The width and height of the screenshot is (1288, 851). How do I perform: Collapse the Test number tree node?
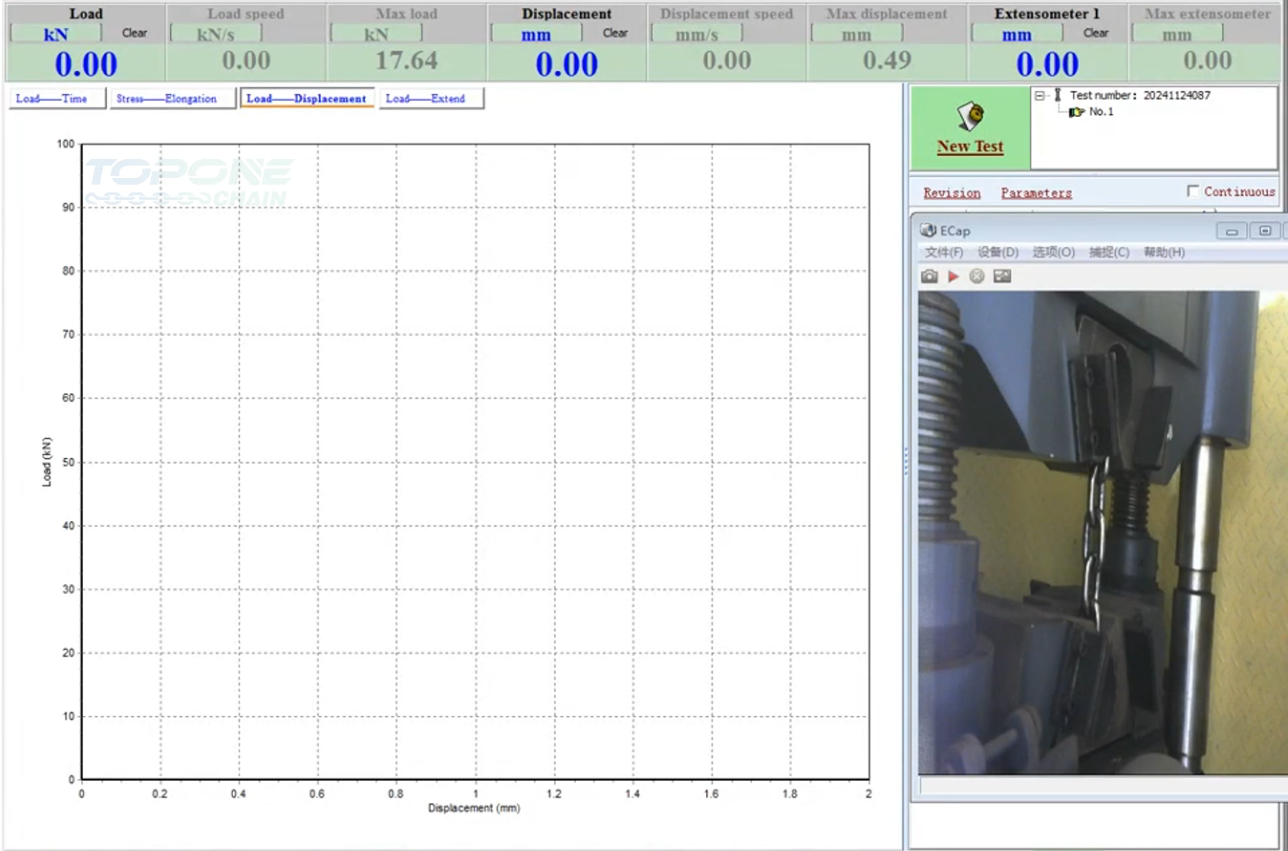(x=1040, y=96)
